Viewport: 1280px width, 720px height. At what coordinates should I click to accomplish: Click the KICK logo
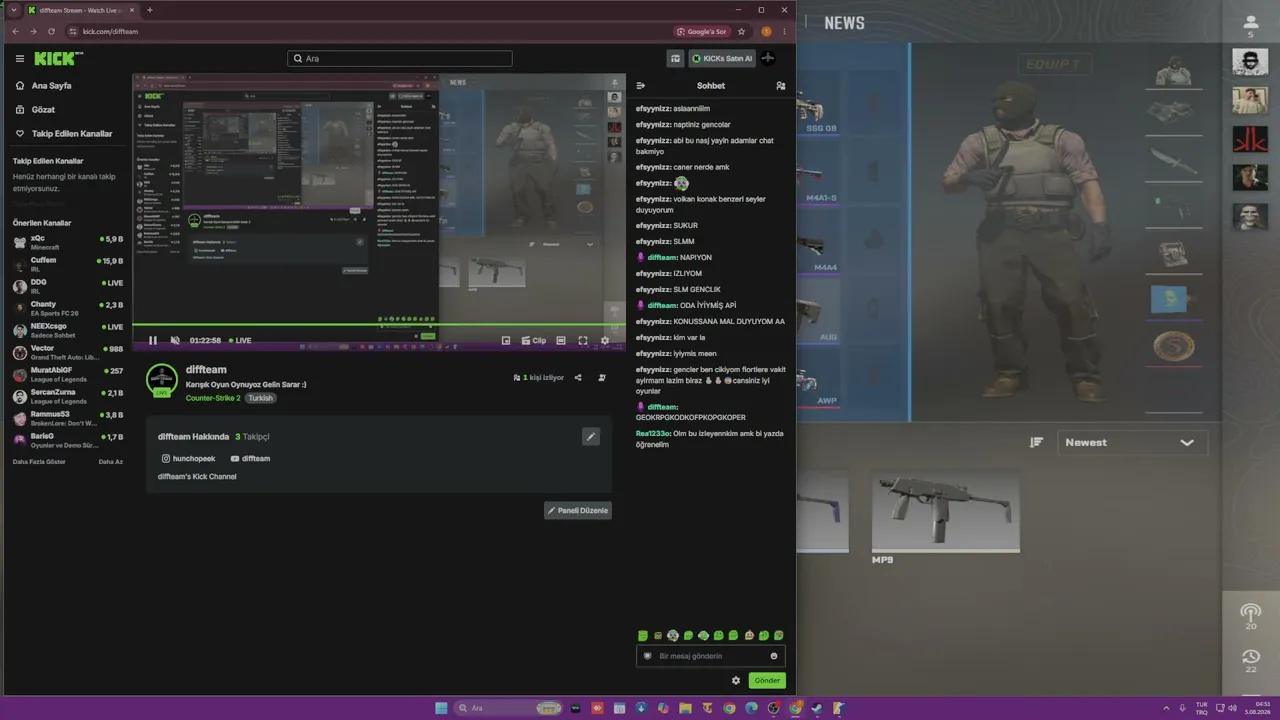[x=57, y=59]
